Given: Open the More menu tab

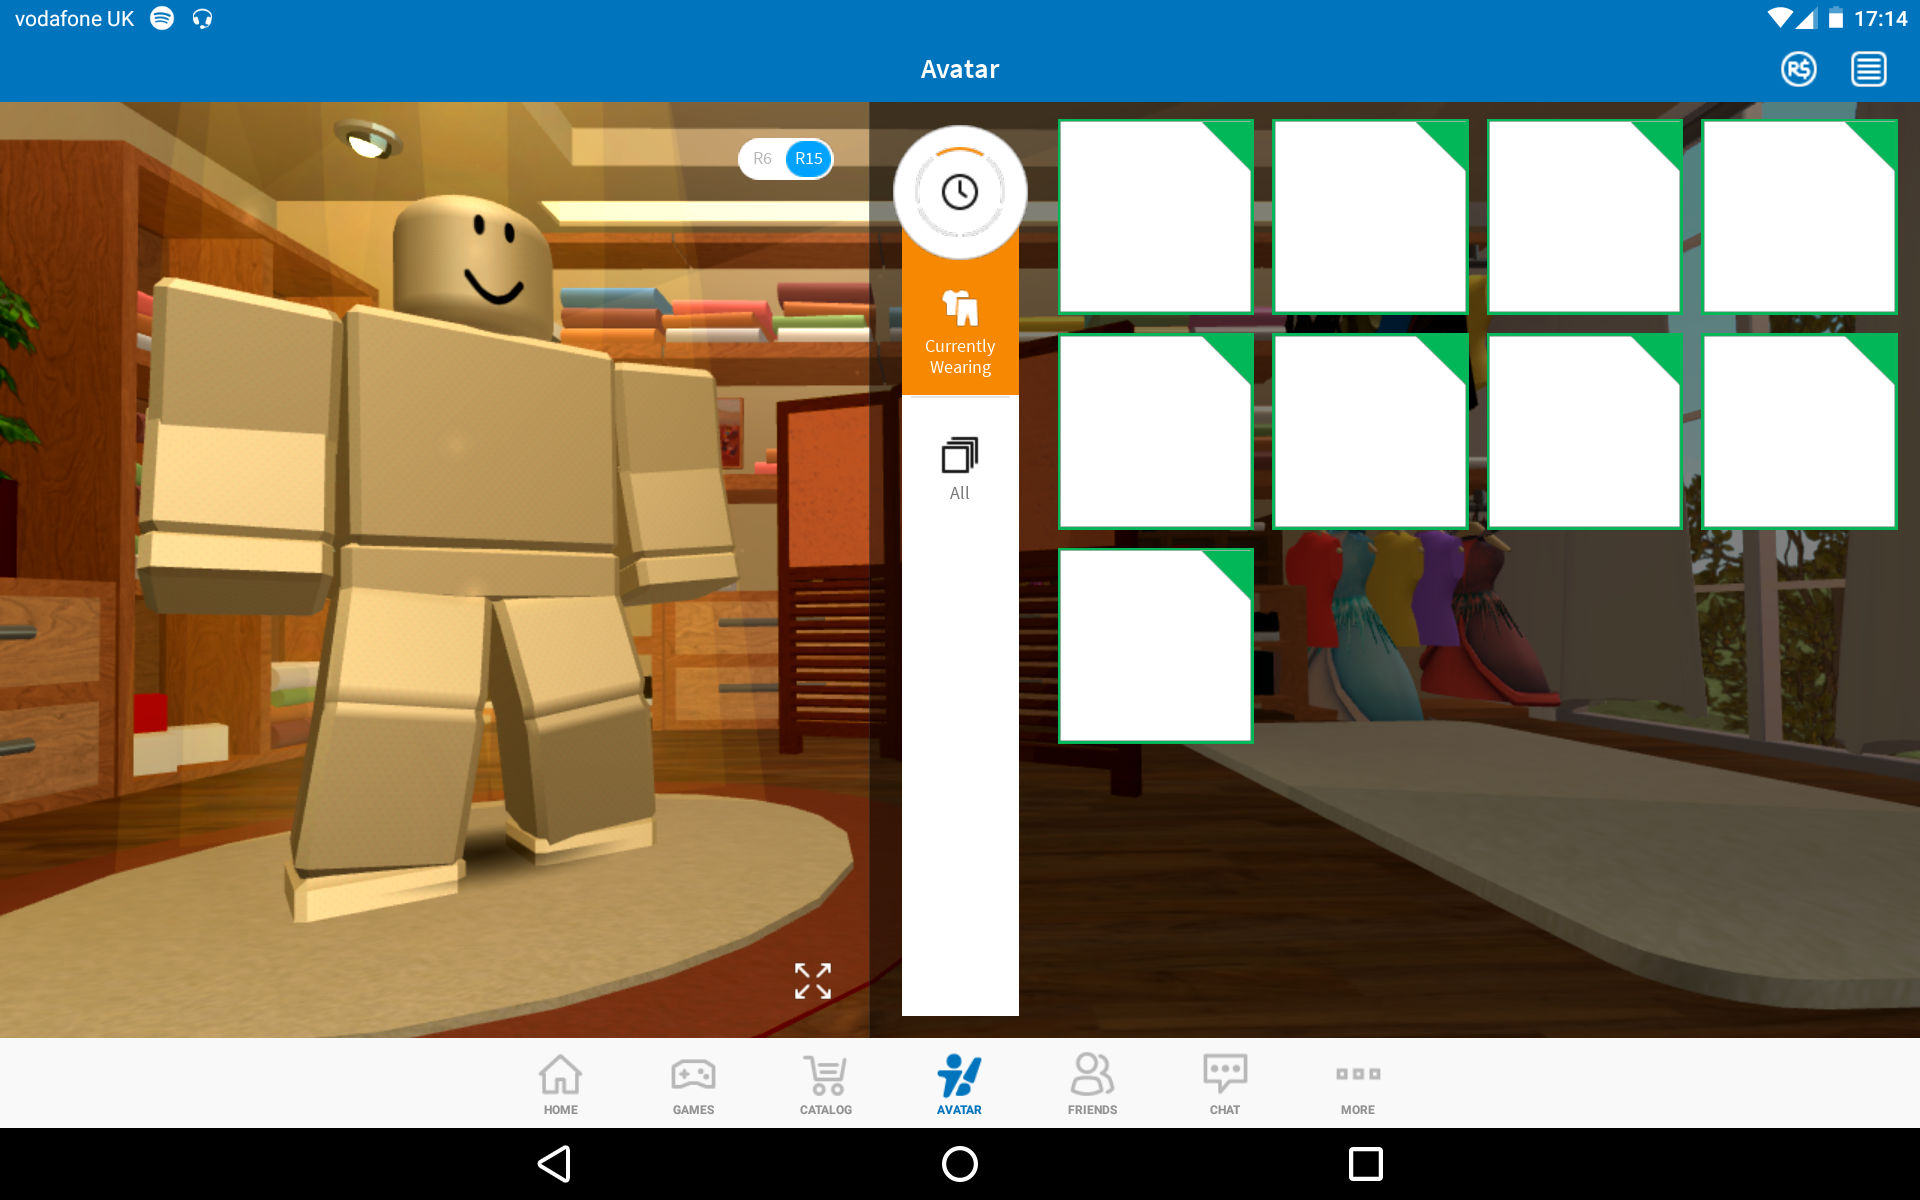Looking at the screenshot, I should click(x=1357, y=1087).
